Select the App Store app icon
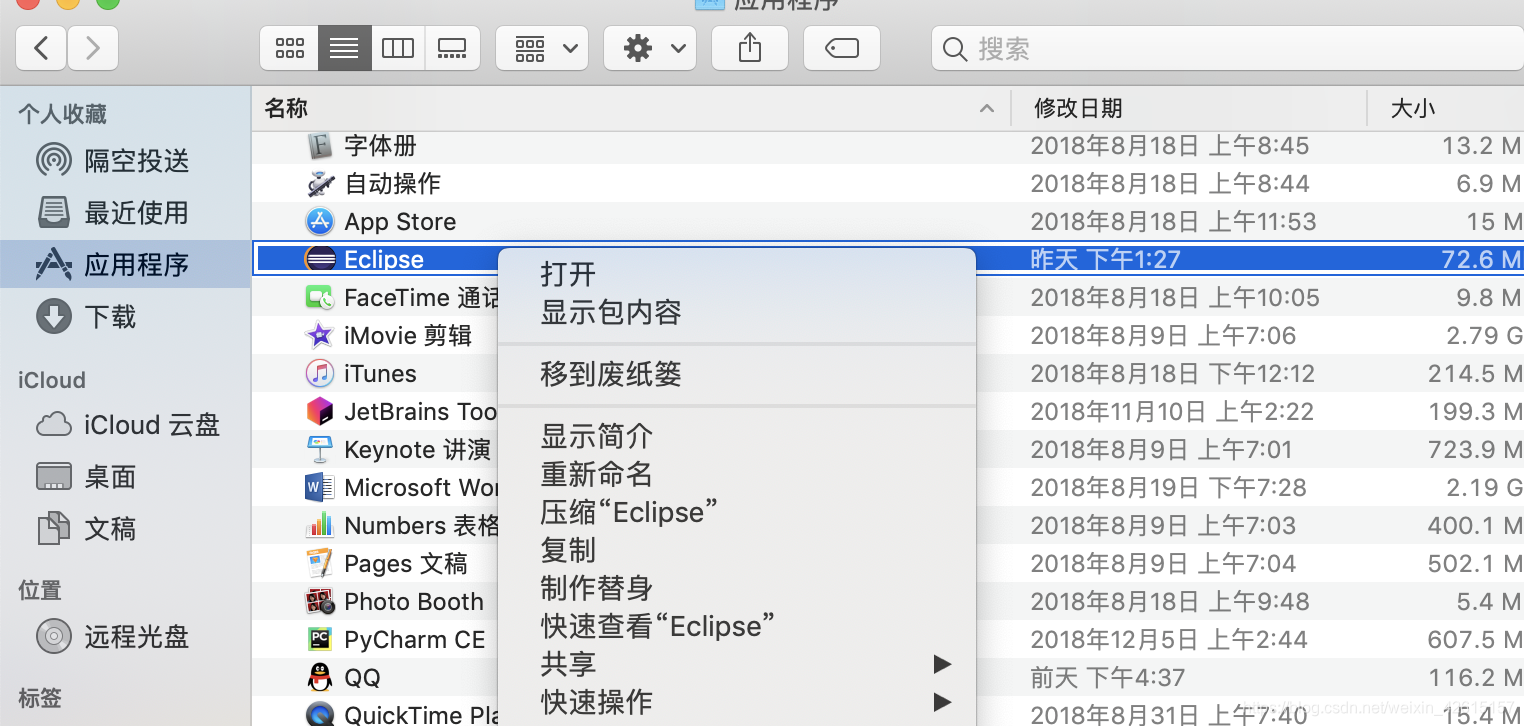The image size is (1524, 726). [319, 221]
